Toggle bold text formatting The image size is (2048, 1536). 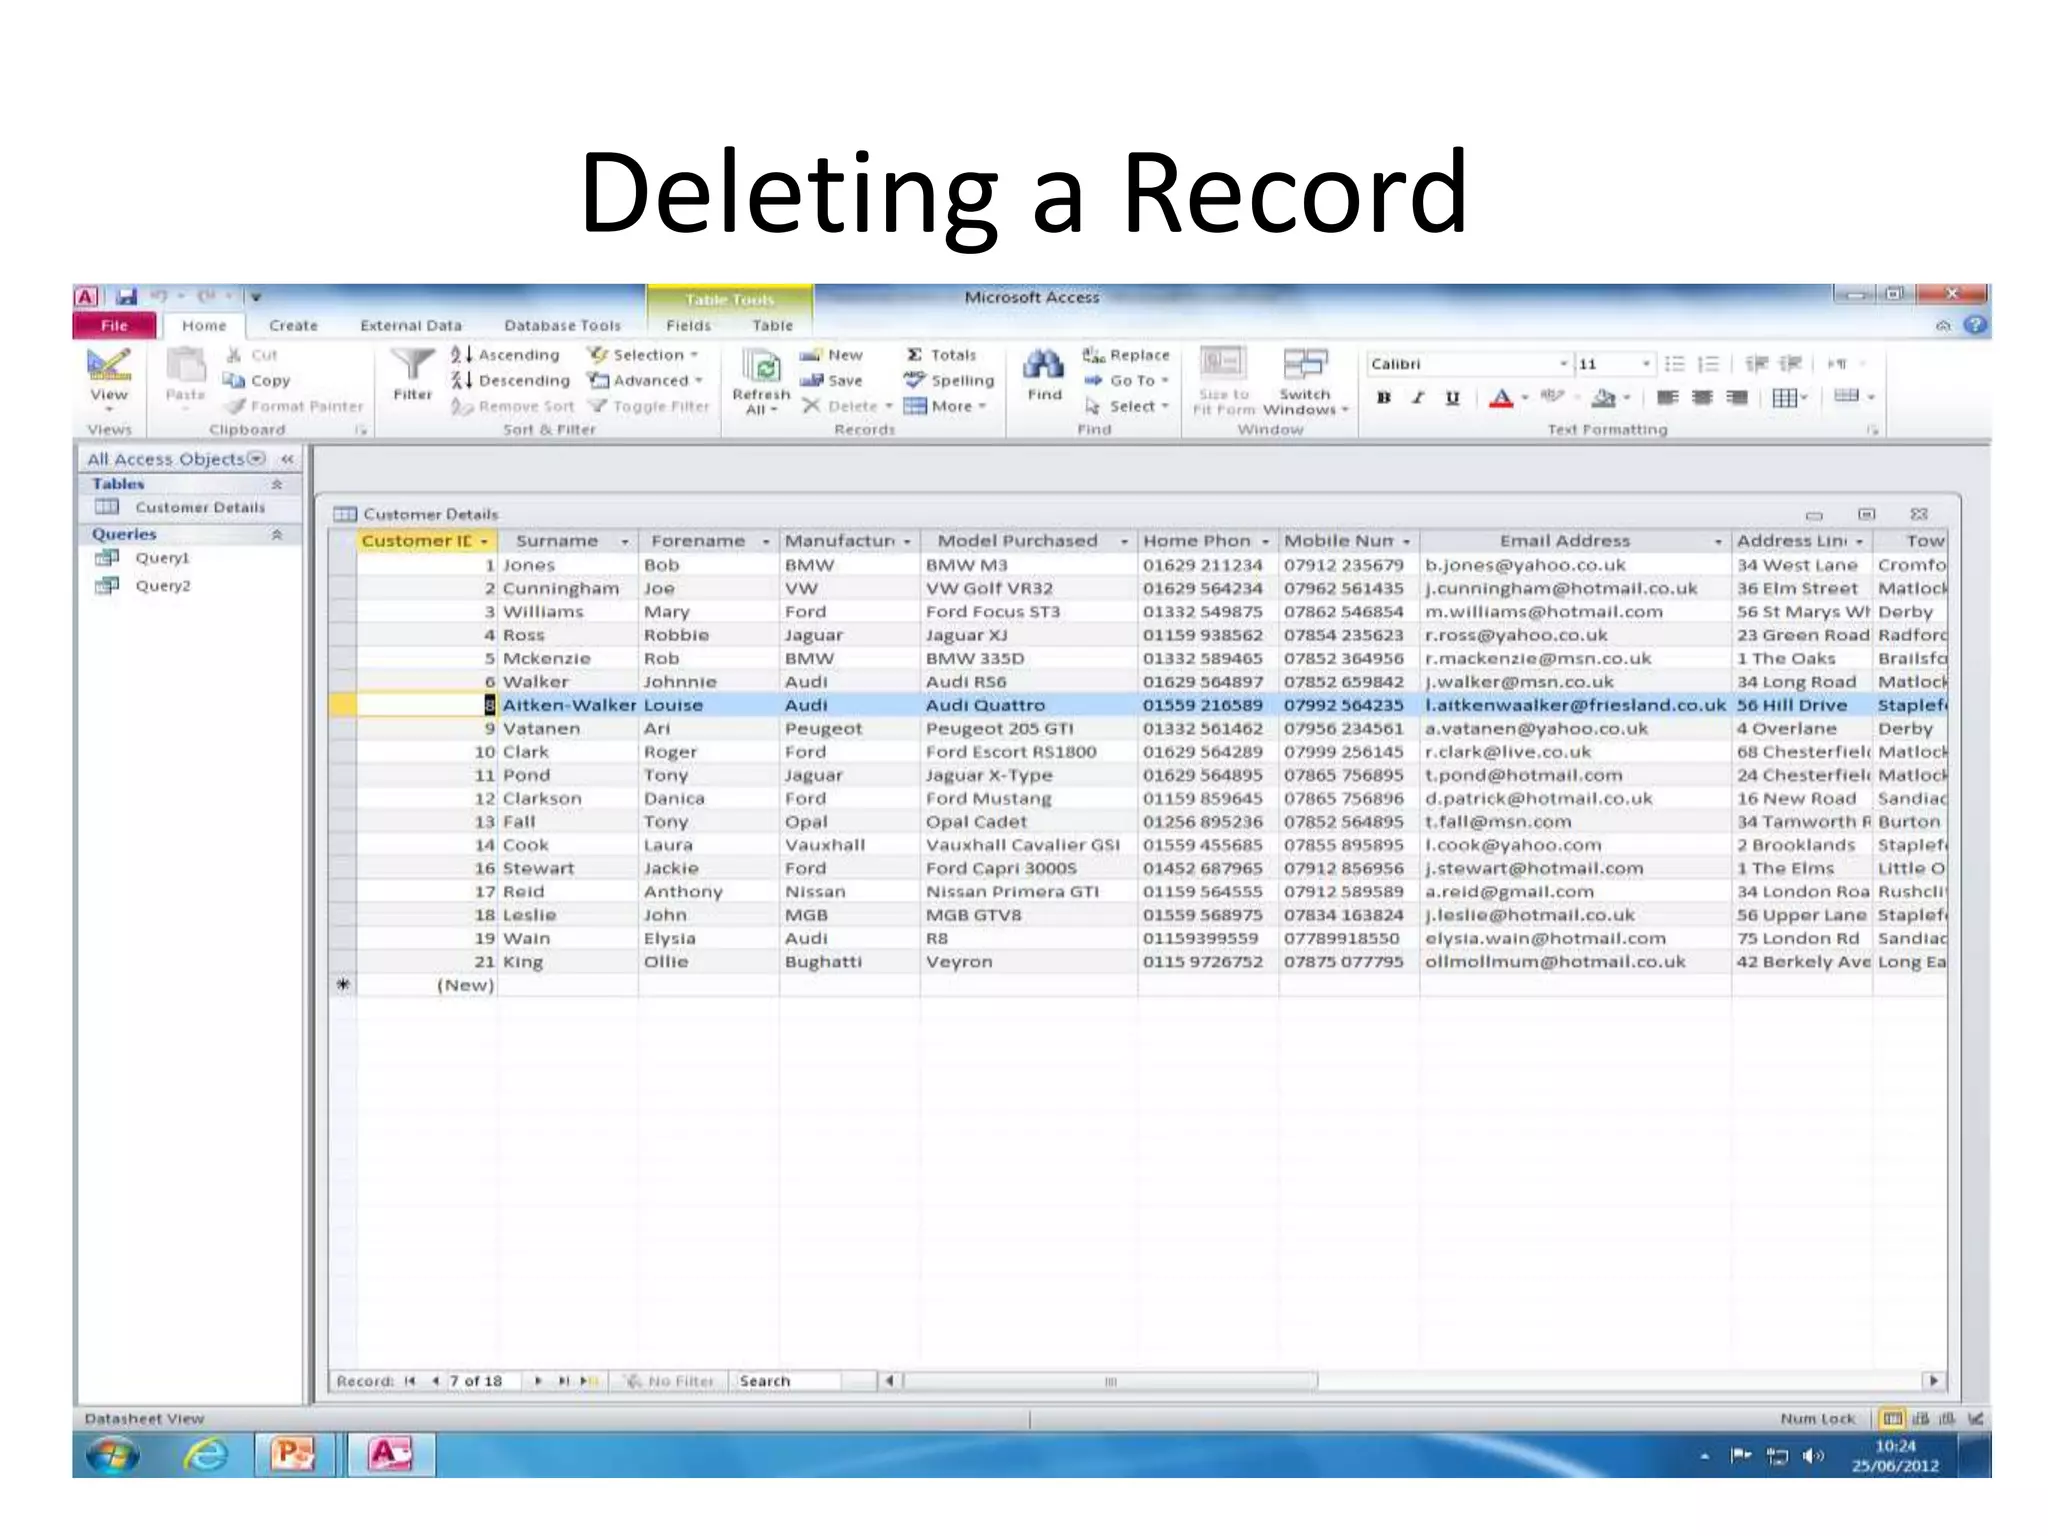click(x=1384, y=398)
